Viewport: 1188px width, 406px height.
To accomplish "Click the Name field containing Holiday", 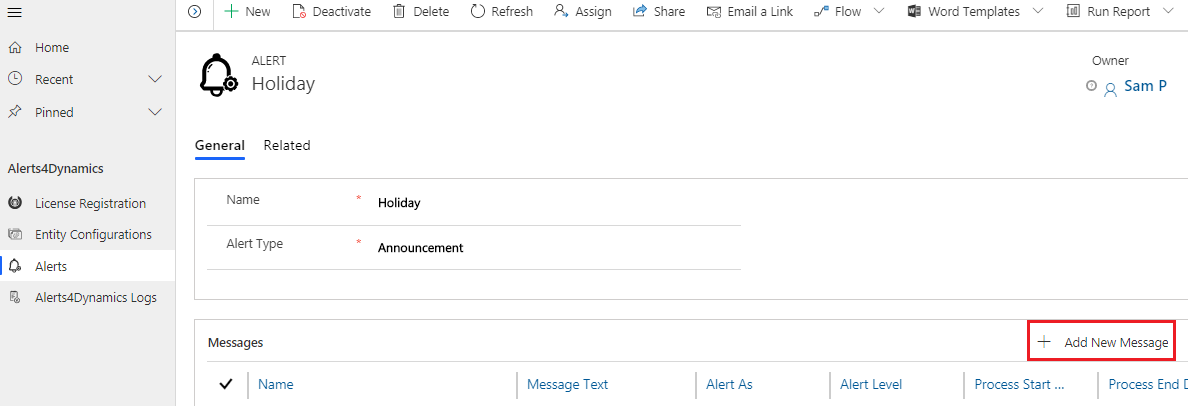I will [x=558, y=203].
